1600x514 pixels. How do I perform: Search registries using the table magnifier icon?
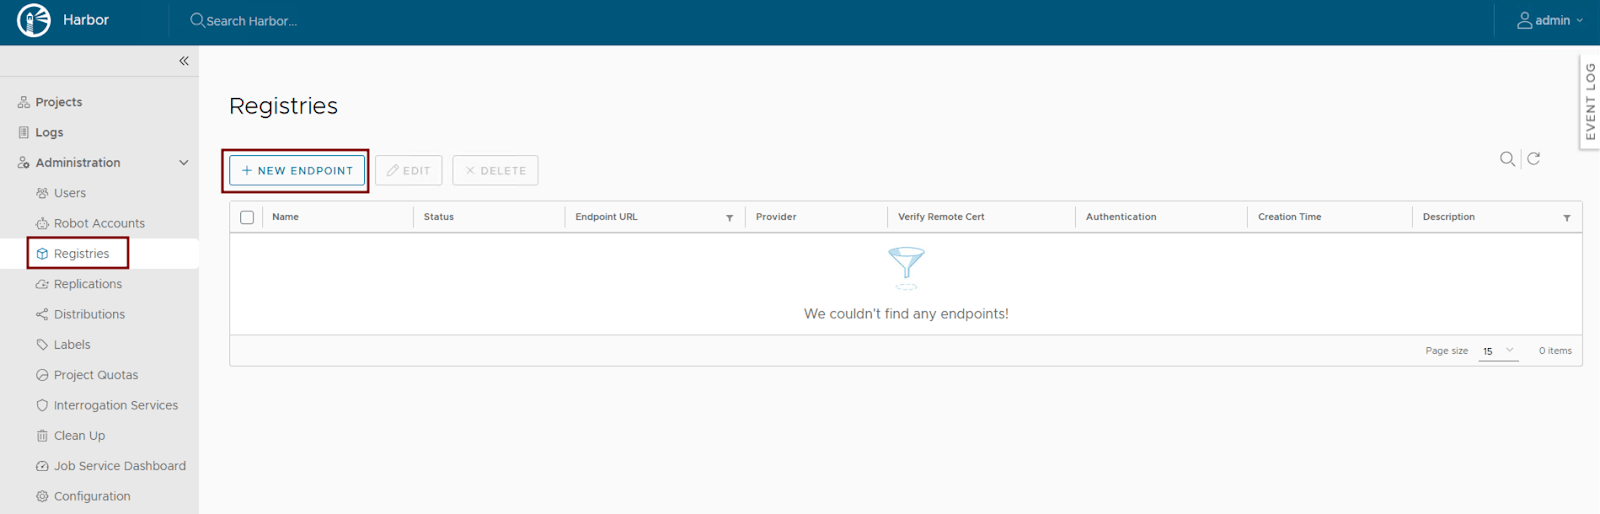coord(1507,159)
